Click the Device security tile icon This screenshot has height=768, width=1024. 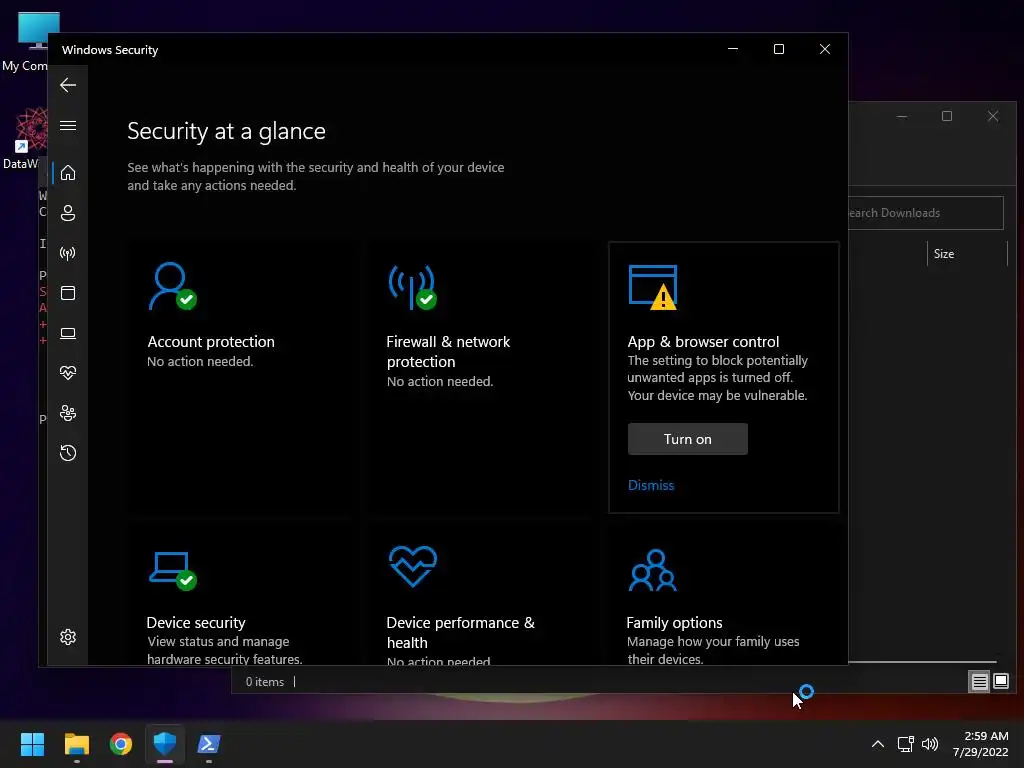point(172,570)
